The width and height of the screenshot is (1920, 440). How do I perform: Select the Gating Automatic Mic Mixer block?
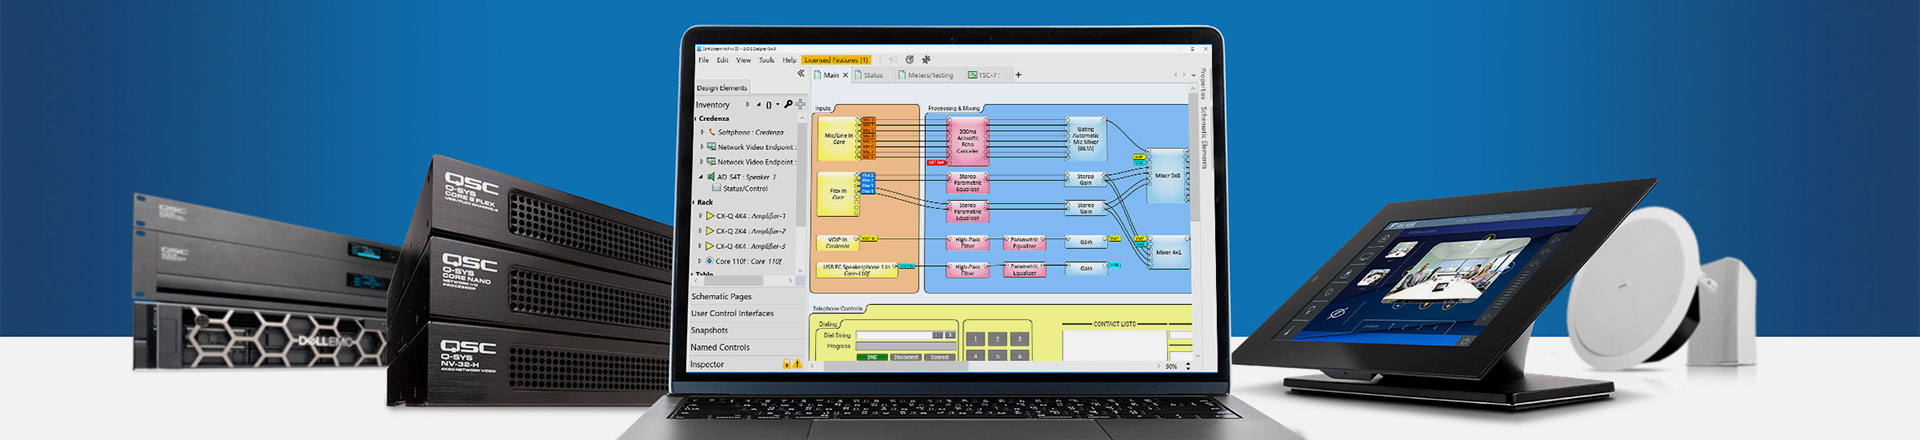pos(1085,138)
